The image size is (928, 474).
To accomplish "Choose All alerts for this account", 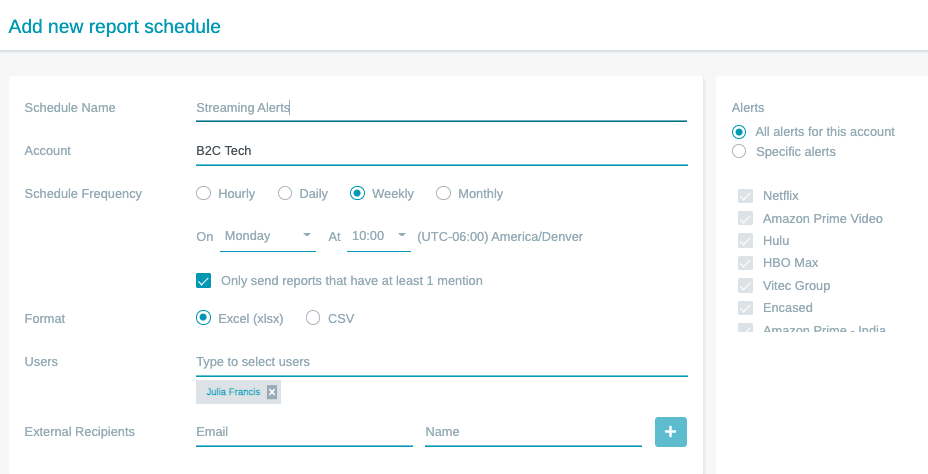I will [x=739, y=132].
